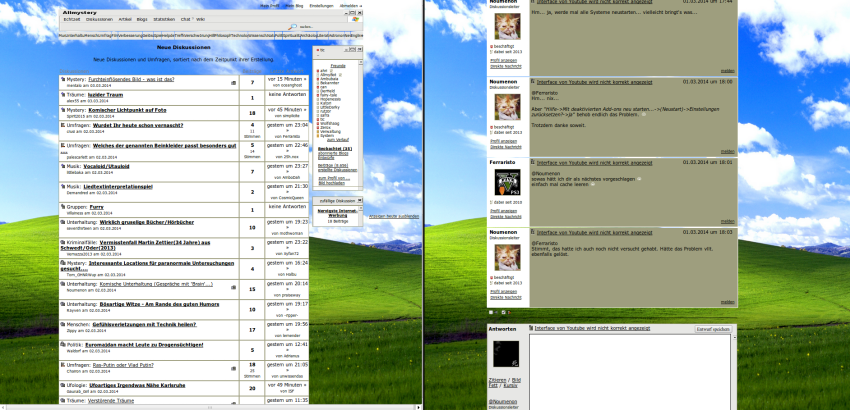Click the small page icon at end of 'Furchteinflössendes Bild' row
Screen dimensions: 850x410
coord(234,83)
